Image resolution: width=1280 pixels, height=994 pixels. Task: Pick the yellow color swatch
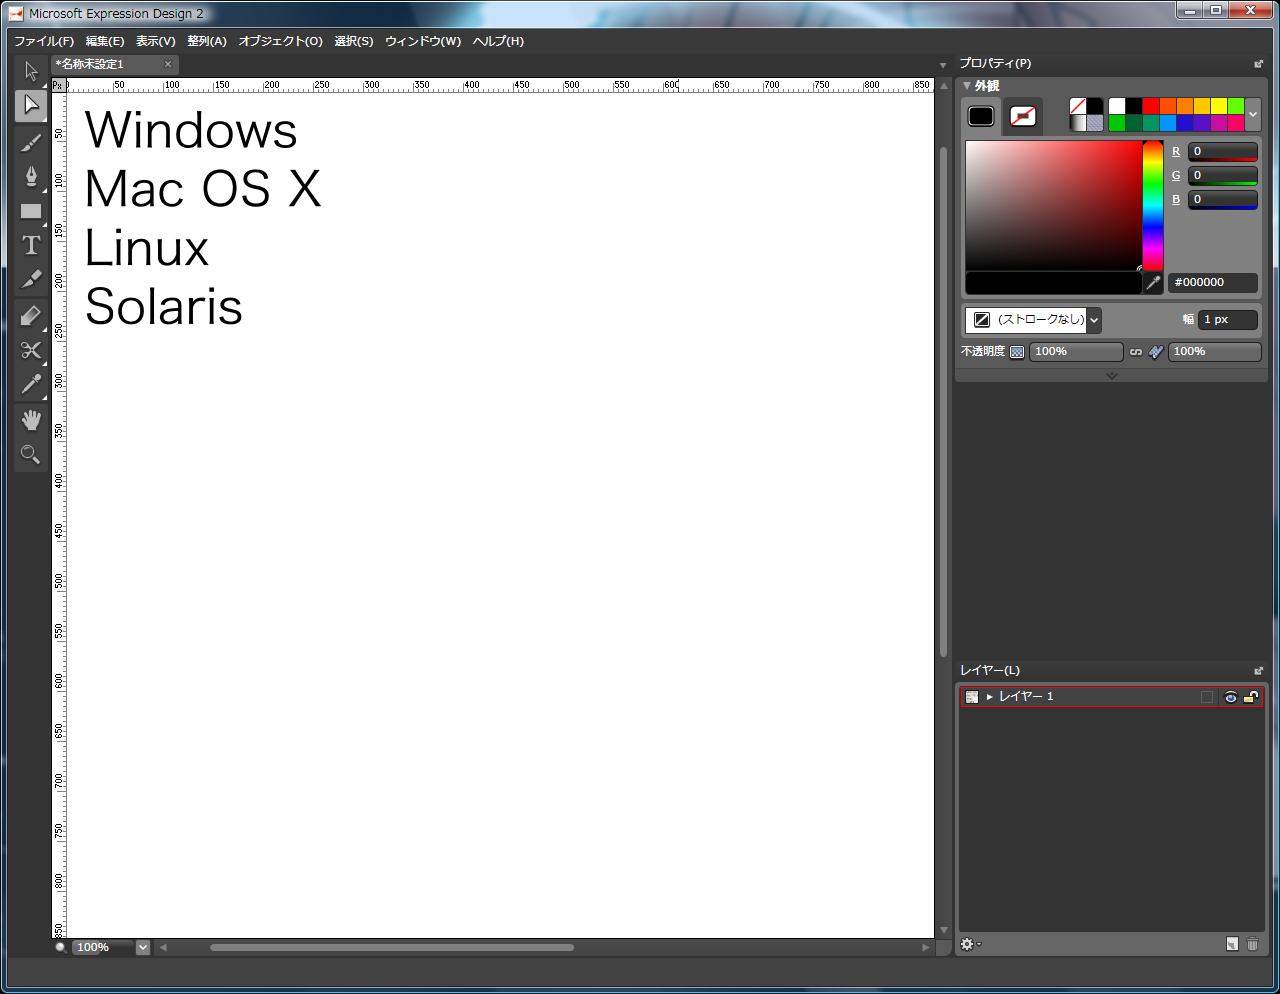pyautogui.click(x=1219, y=106)
